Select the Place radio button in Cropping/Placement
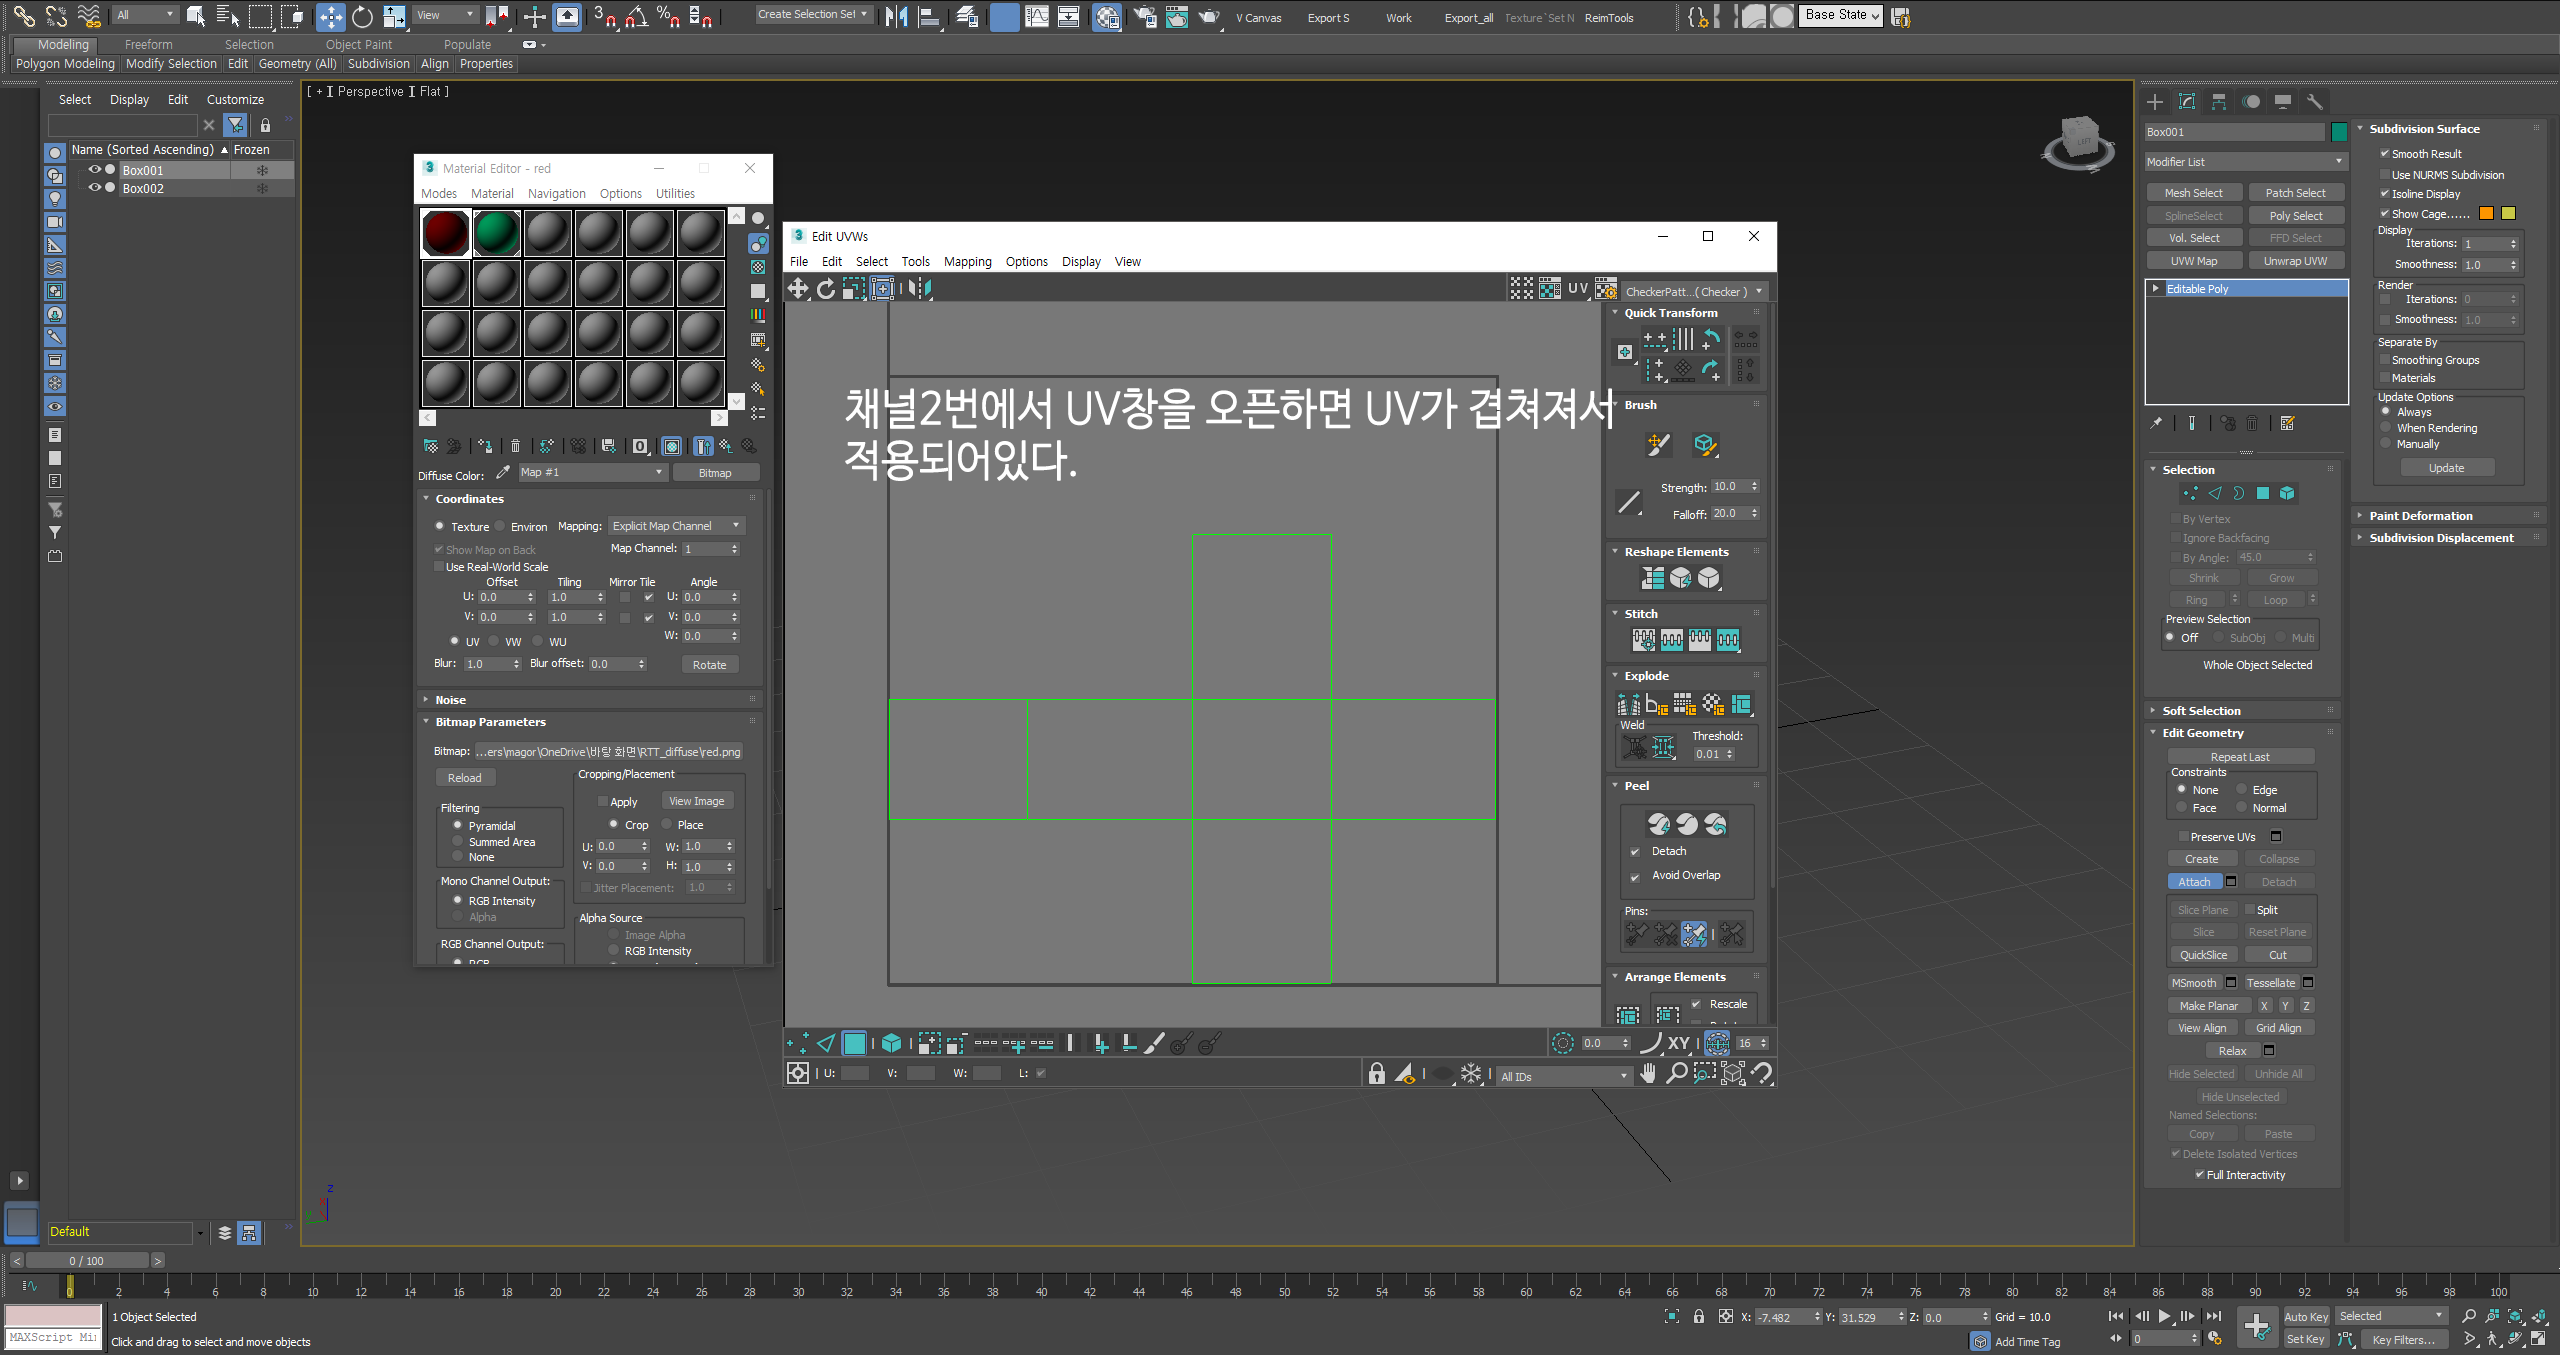This screenshot has height=1355, width=2560. coord(667,825)
